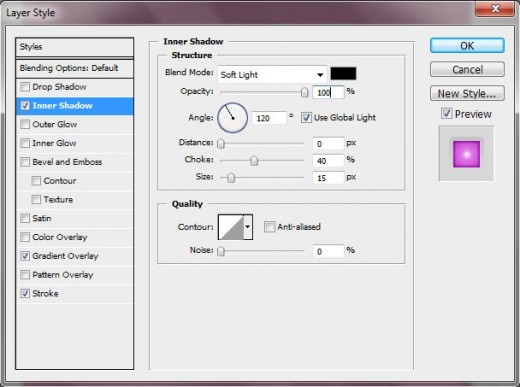Screen dimensions: 520x387
Task: Click the Opacity slider handle
Action: click(x=304, y=92)
